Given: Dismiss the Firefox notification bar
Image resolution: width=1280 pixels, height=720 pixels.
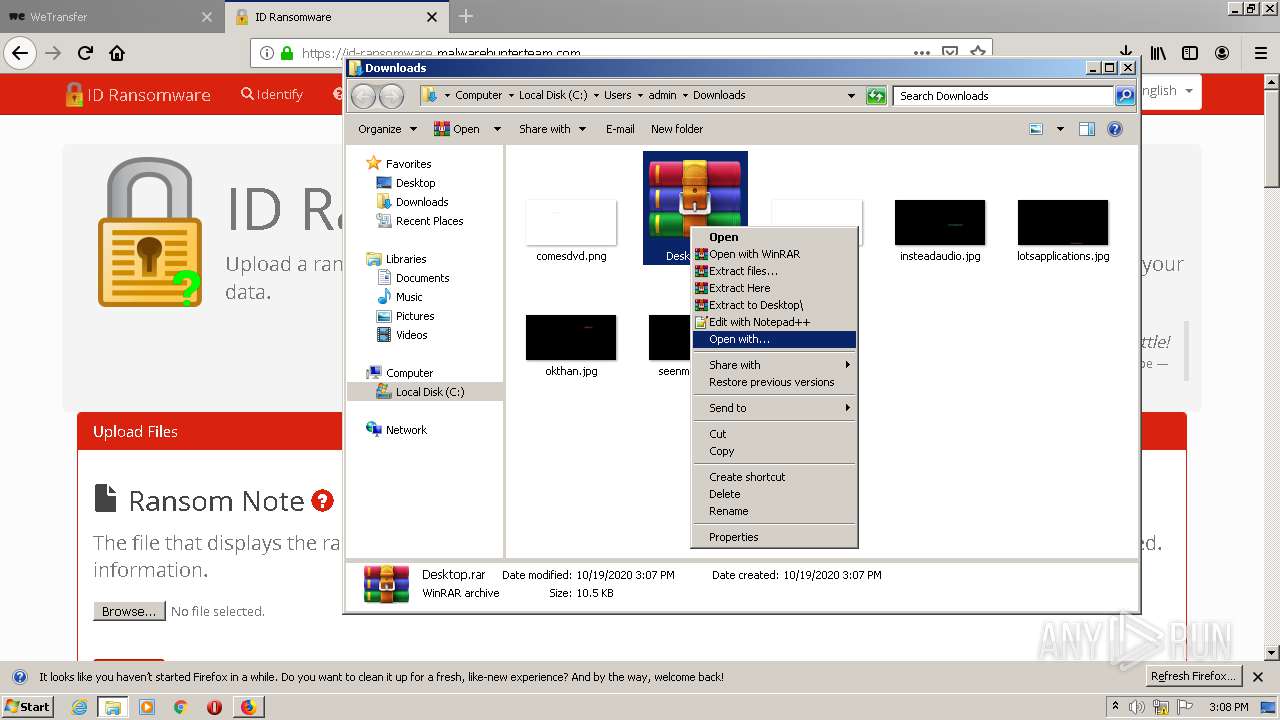Looking at the screenshot, I should coord(1258,677).
